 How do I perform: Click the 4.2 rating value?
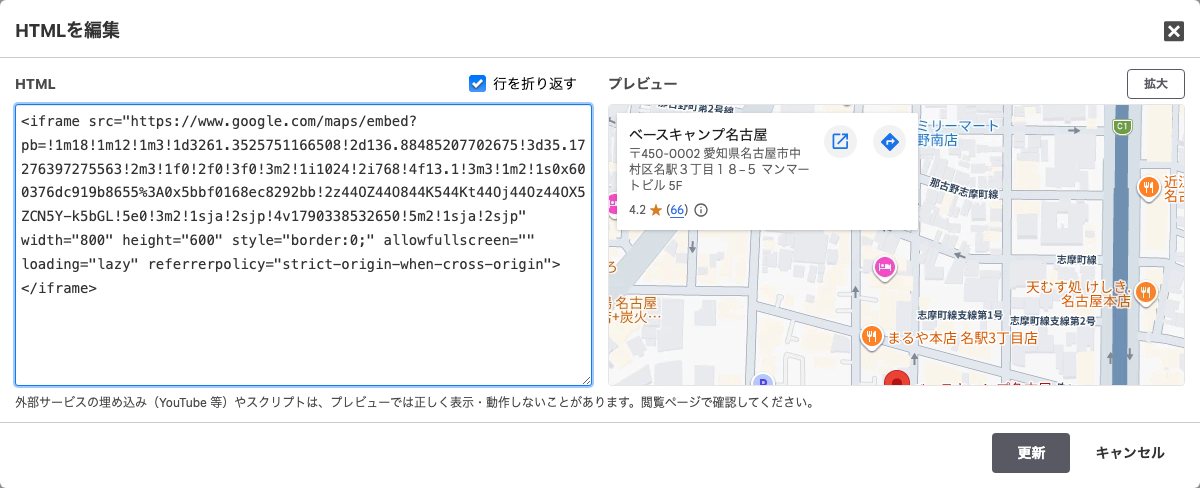point(638,210)
